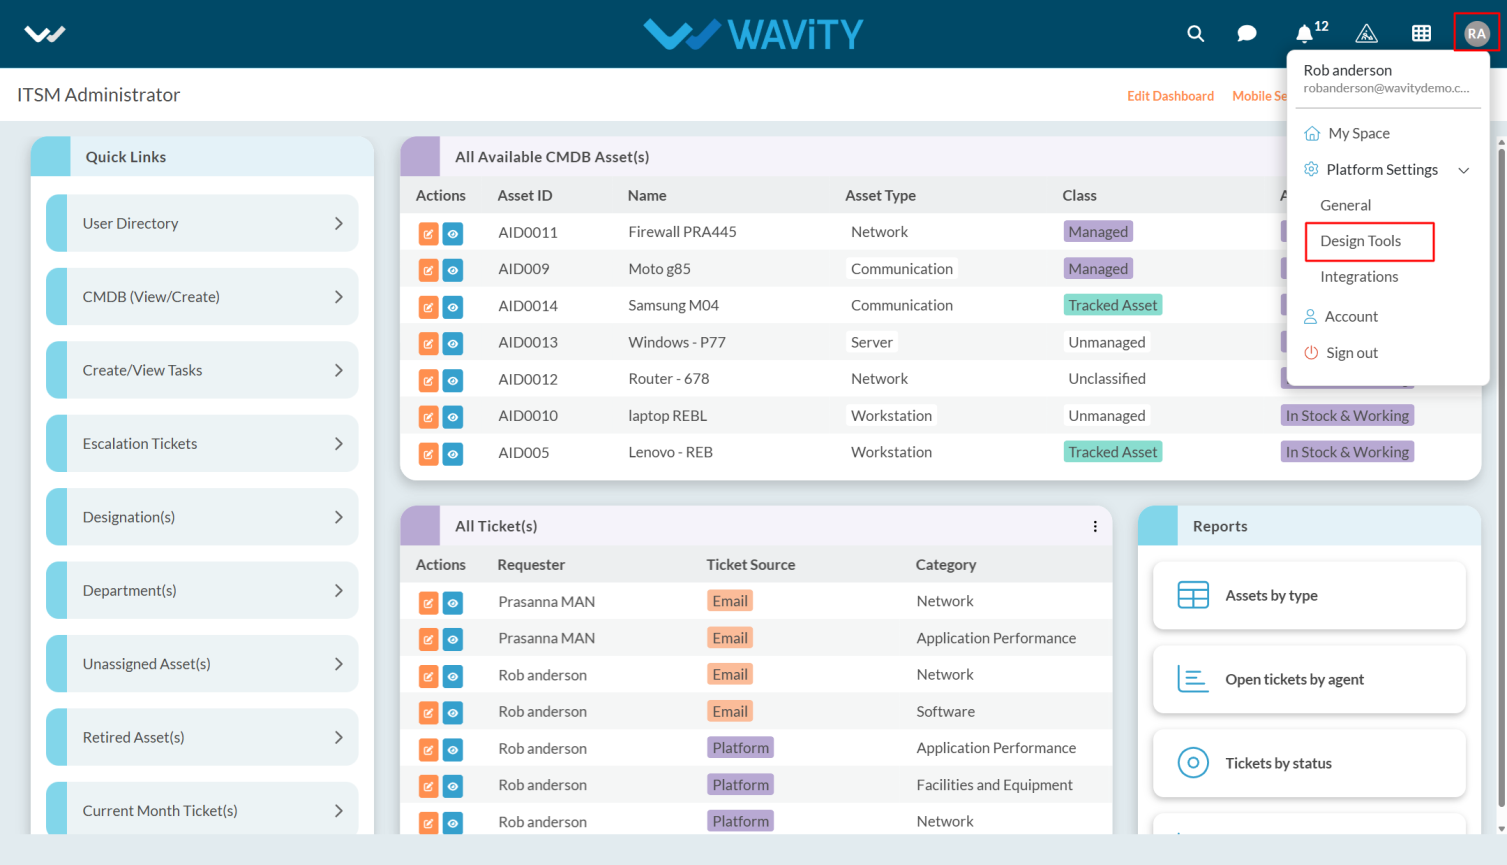The height and width of the screenshot is (865, 1507).
Task: View the Facilities and Equipment ticket
Action: (x=453, y=787)
